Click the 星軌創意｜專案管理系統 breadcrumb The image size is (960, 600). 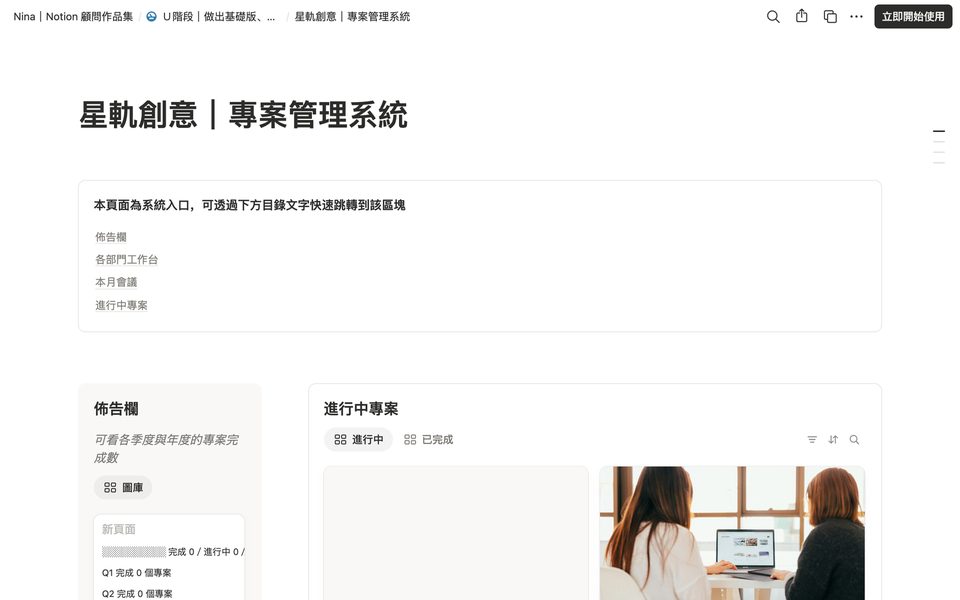[x=352, y=17]
